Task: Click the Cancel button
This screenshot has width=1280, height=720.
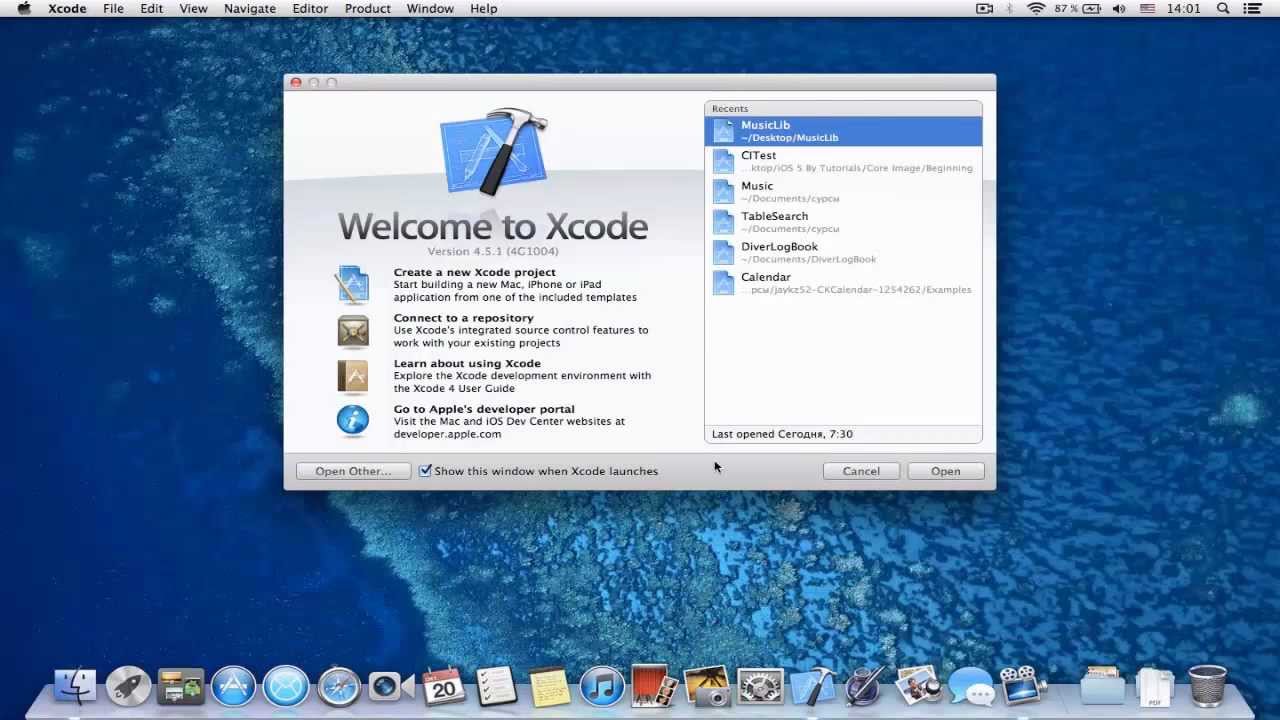Action: point(861,471)
